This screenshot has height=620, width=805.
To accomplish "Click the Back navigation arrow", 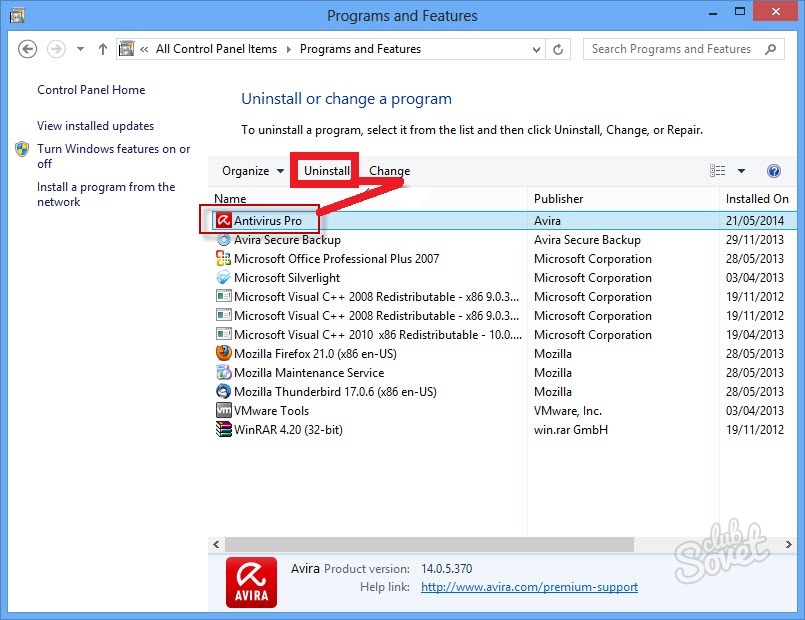I will click(x=28, y=49).
